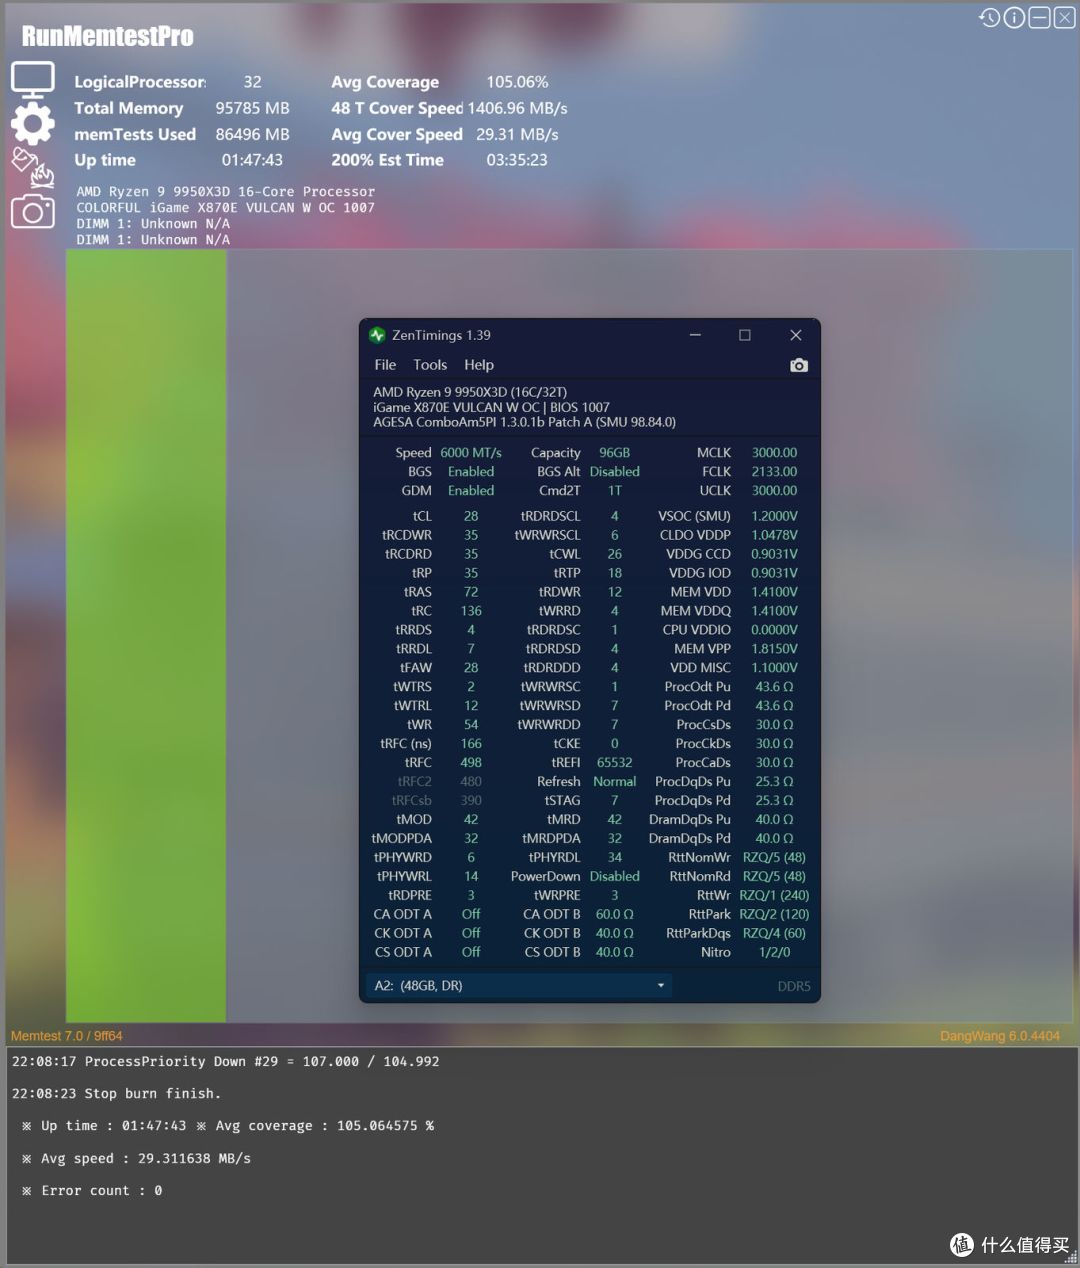Select the Total Memory value 95785 MB
1080x1268 pixels.
[x=252, y=108]
